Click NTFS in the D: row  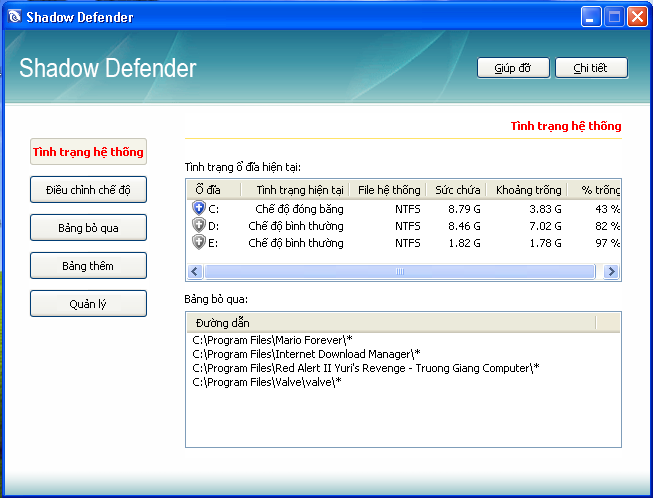point(408,226)
